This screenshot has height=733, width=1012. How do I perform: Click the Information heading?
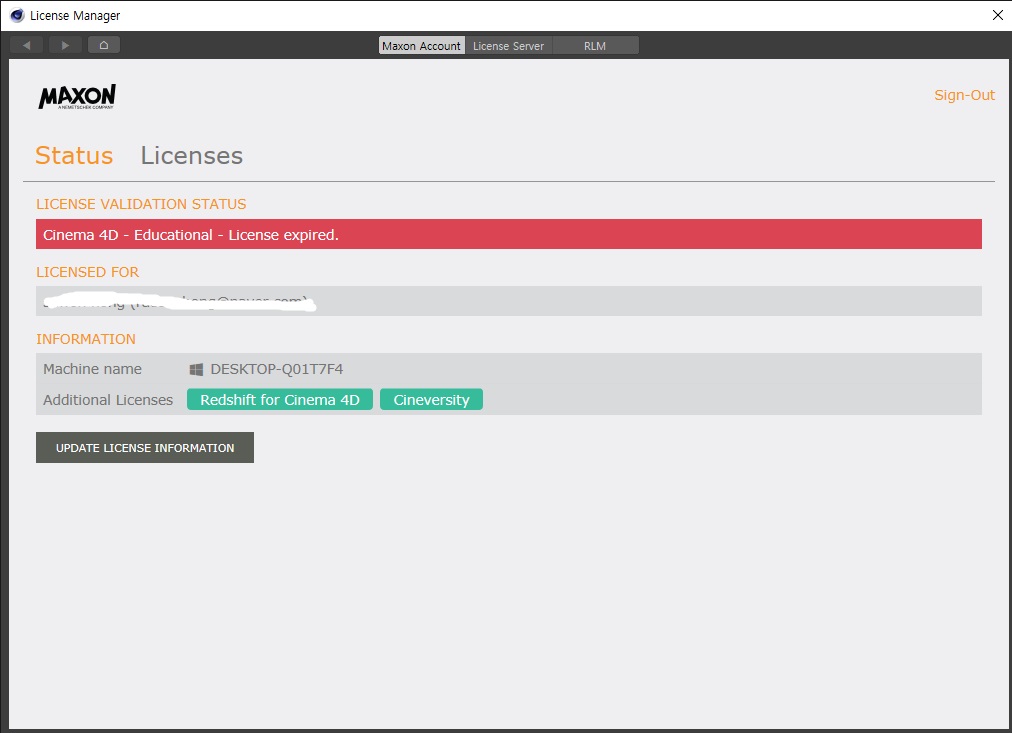(x=86, y=339)
